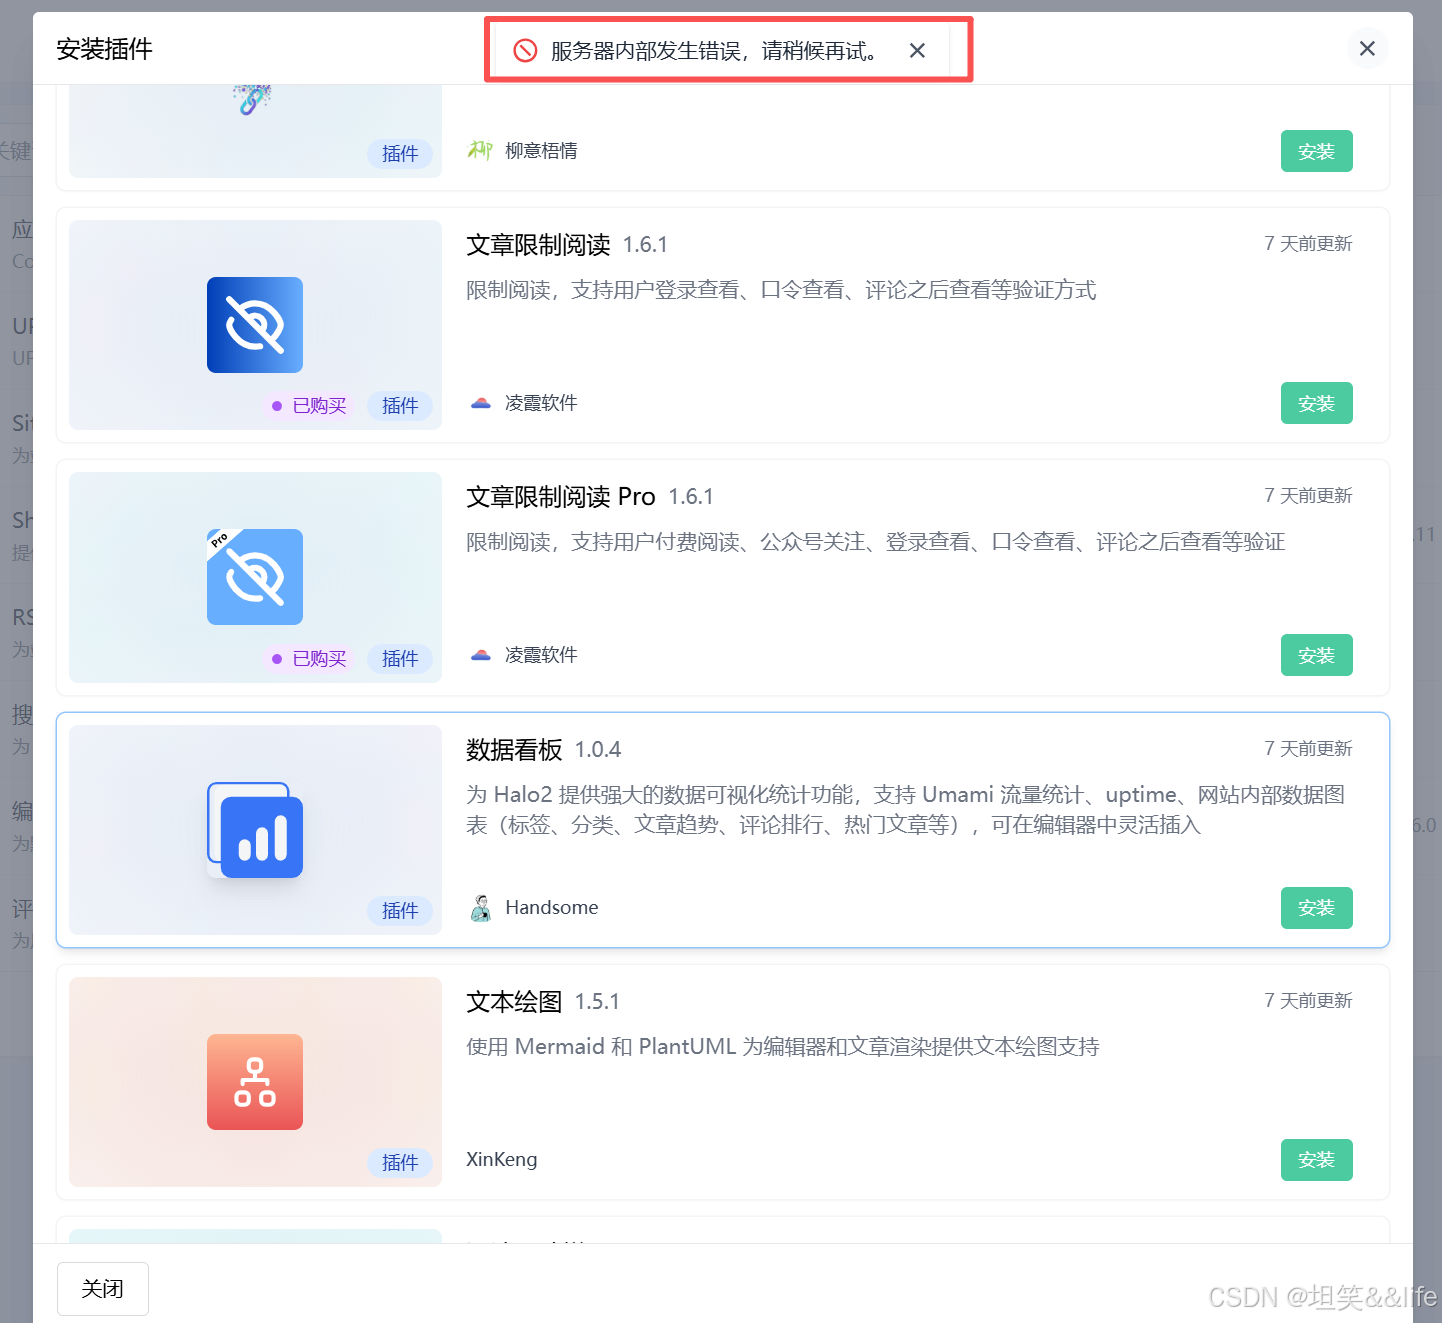
Task: Open the 文章限制阅读 plugin title link
Action: click(x=538, y=245)
